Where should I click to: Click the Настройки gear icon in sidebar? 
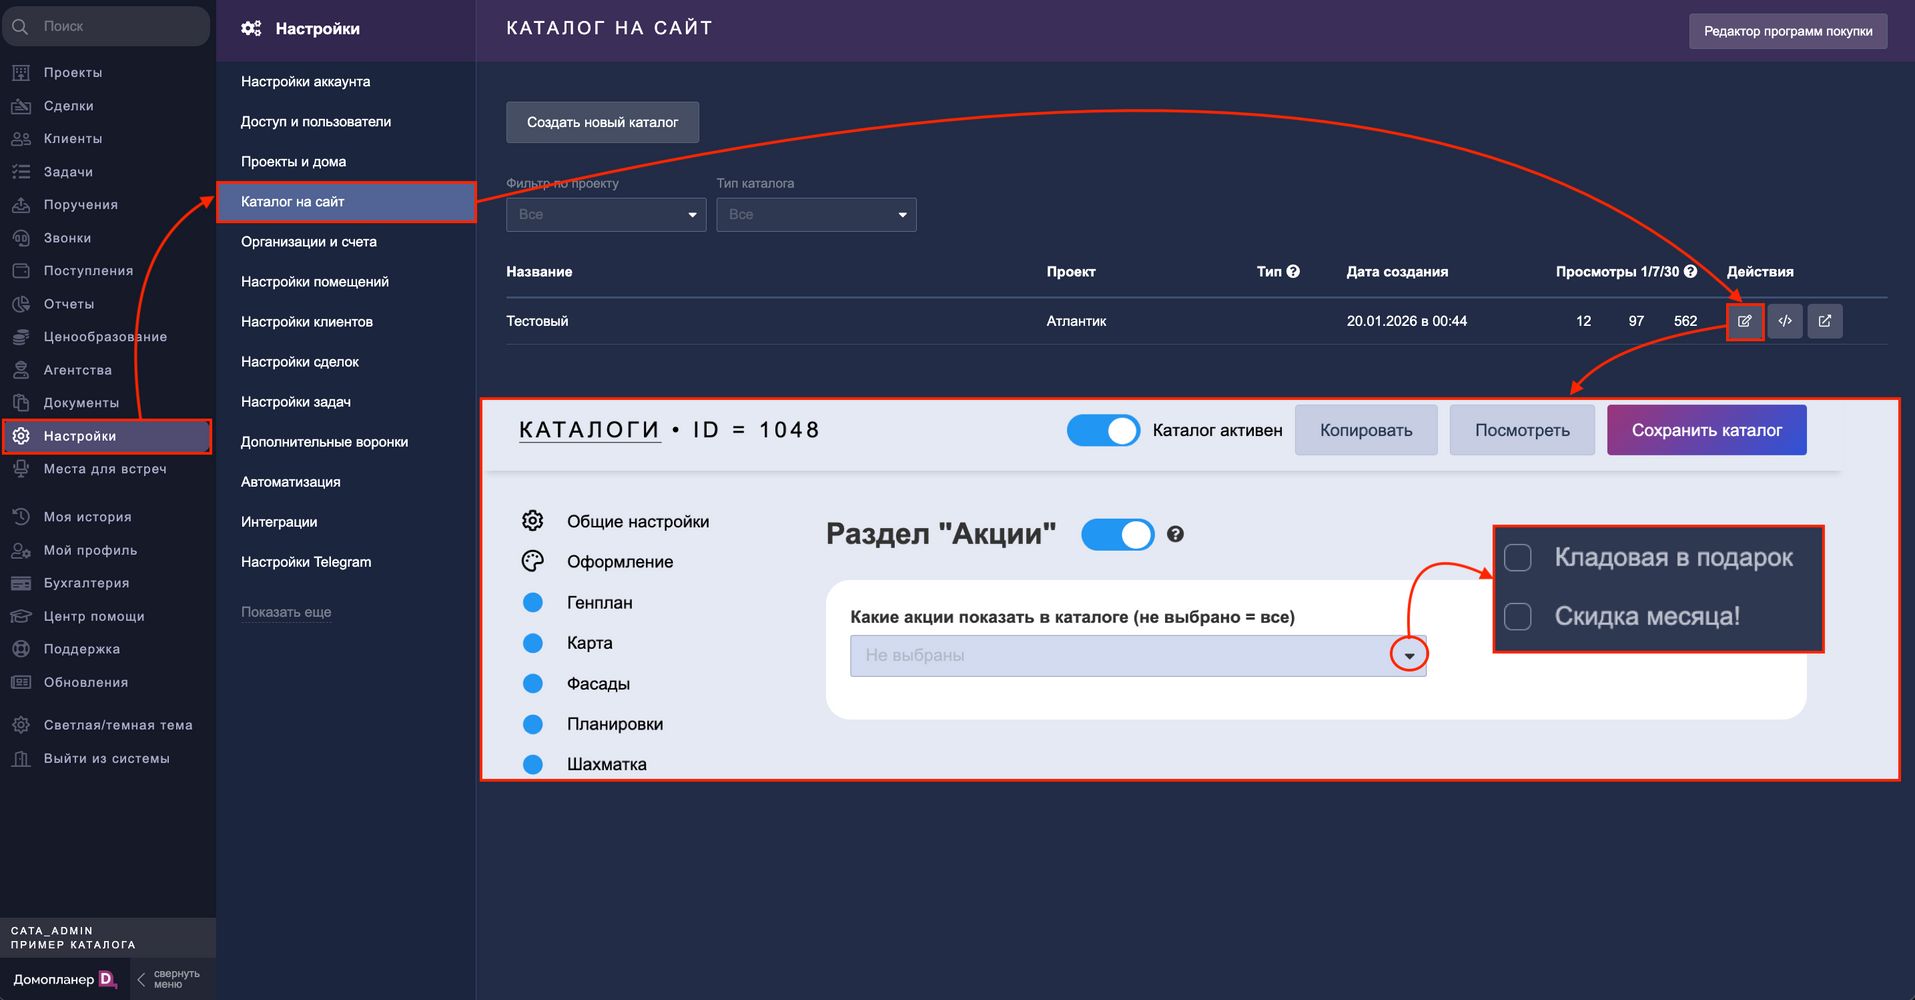(x=21, y=436)
